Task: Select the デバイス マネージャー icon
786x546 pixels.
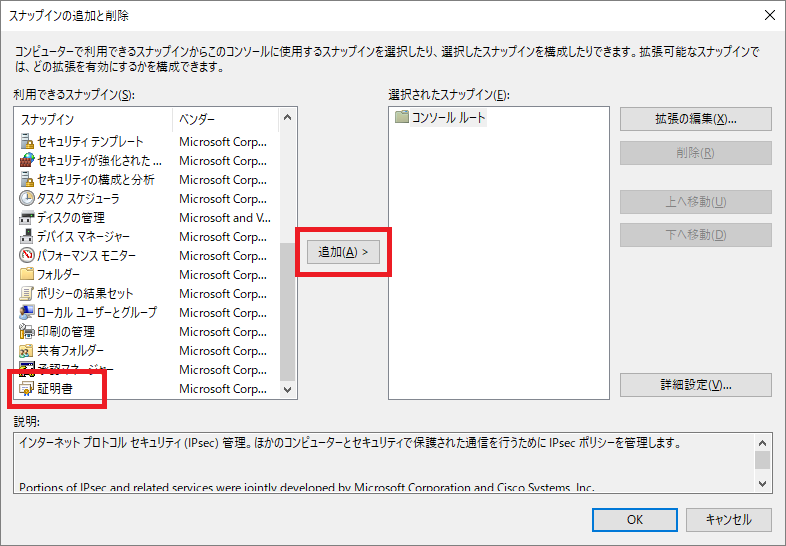Action: (x=27, y=237)
